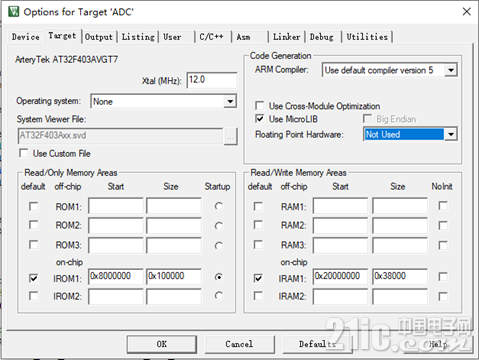479x360 pixels.
Task: Click the ROM1 Start address field
Action: point(116,206)
